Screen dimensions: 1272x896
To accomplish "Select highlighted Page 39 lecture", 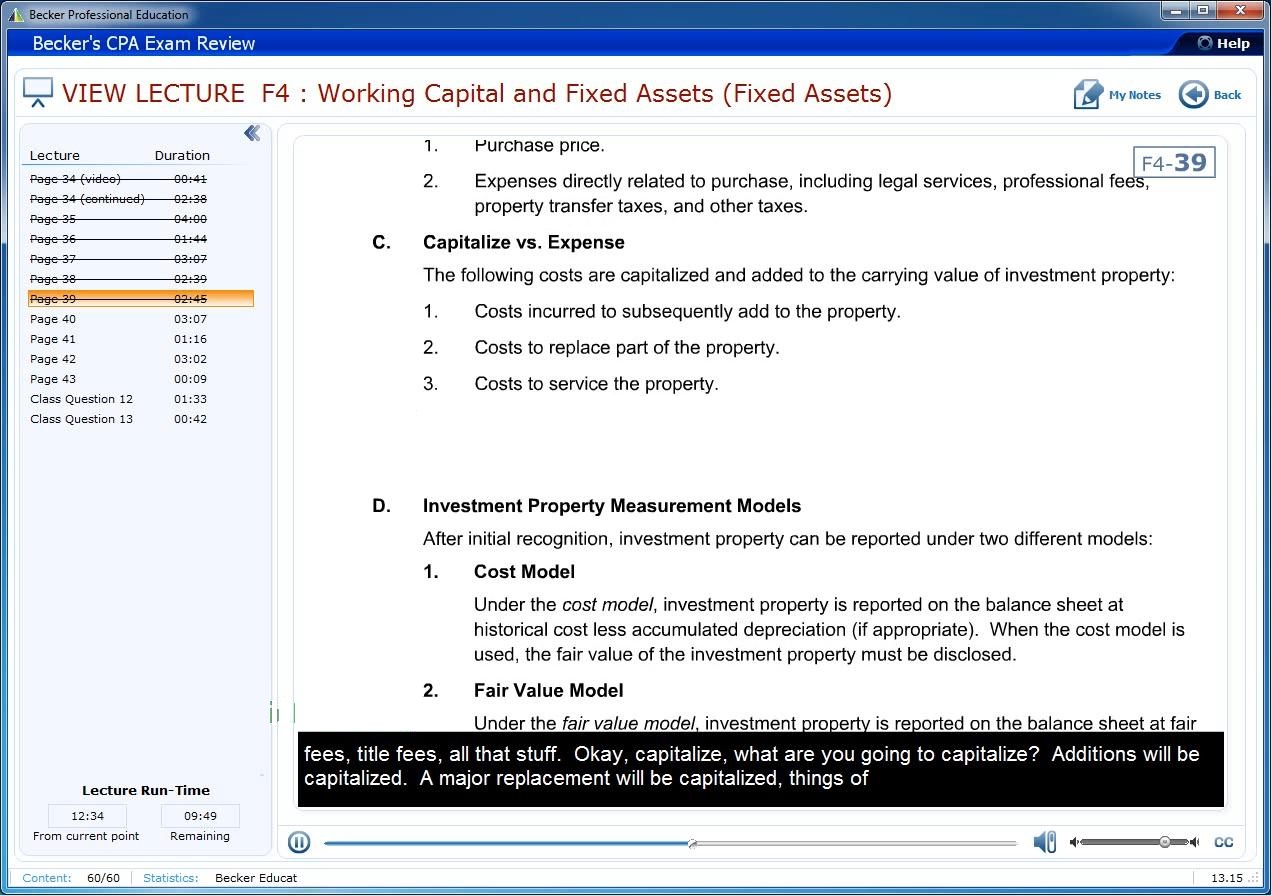I will (x=141, y=299).
